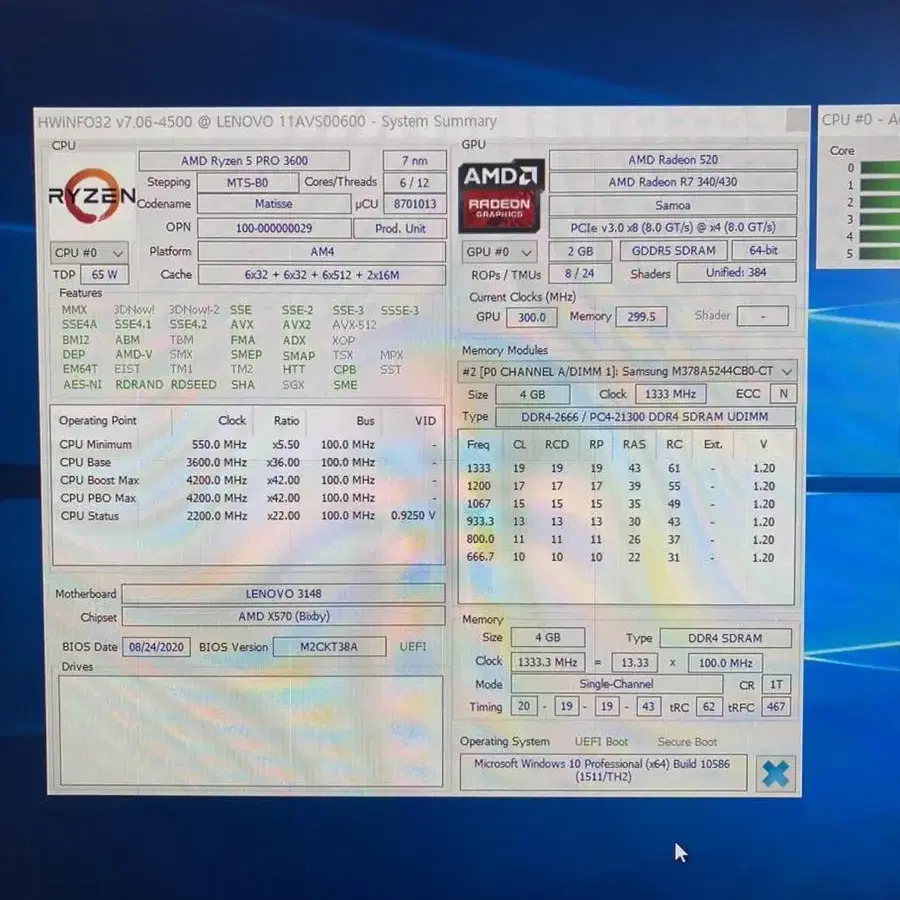Screen dimensions: 900x900
Task: Click the Secure Boot label
Action: pos(687,742)
